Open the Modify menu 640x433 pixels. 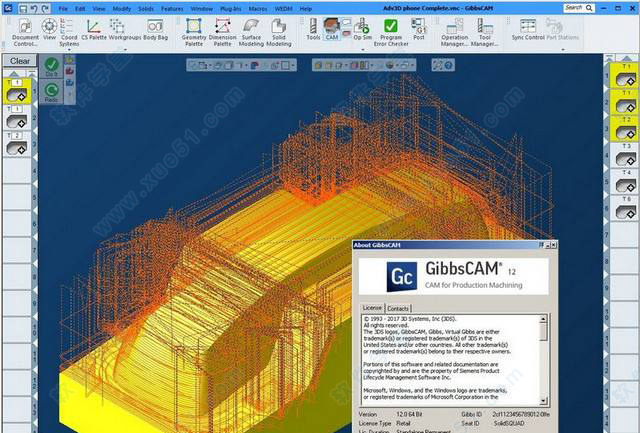tap(122, 9)
